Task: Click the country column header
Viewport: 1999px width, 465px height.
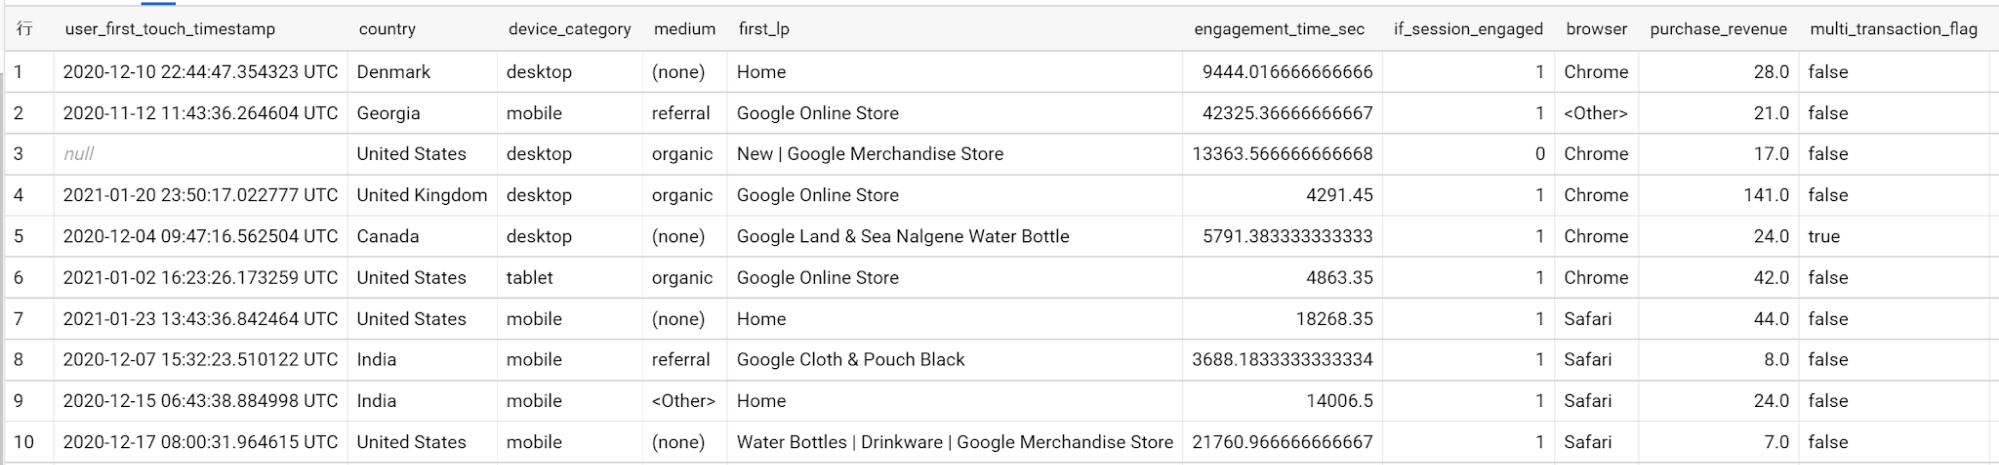Action: [387, 29]
